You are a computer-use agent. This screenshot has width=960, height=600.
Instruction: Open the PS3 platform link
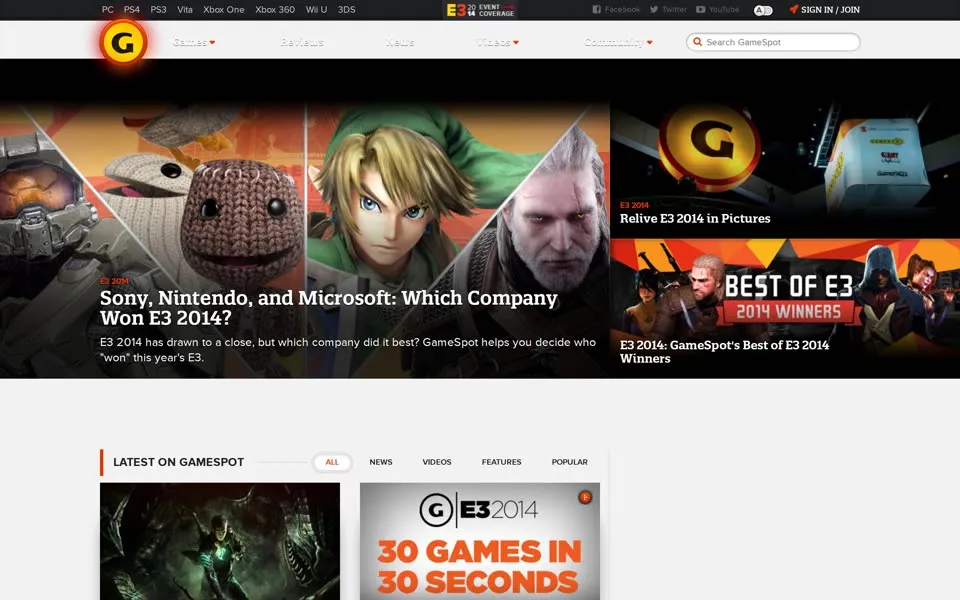click(x=159, y=10)
